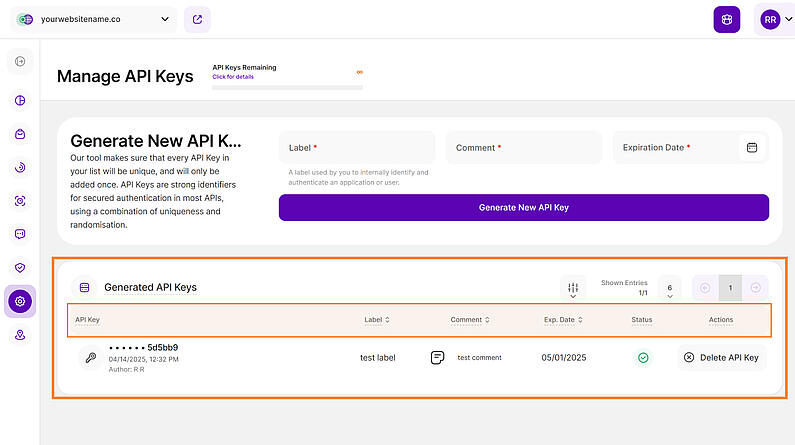Expand the RR account menu
The image size is (795, 445).
(776, 19)
